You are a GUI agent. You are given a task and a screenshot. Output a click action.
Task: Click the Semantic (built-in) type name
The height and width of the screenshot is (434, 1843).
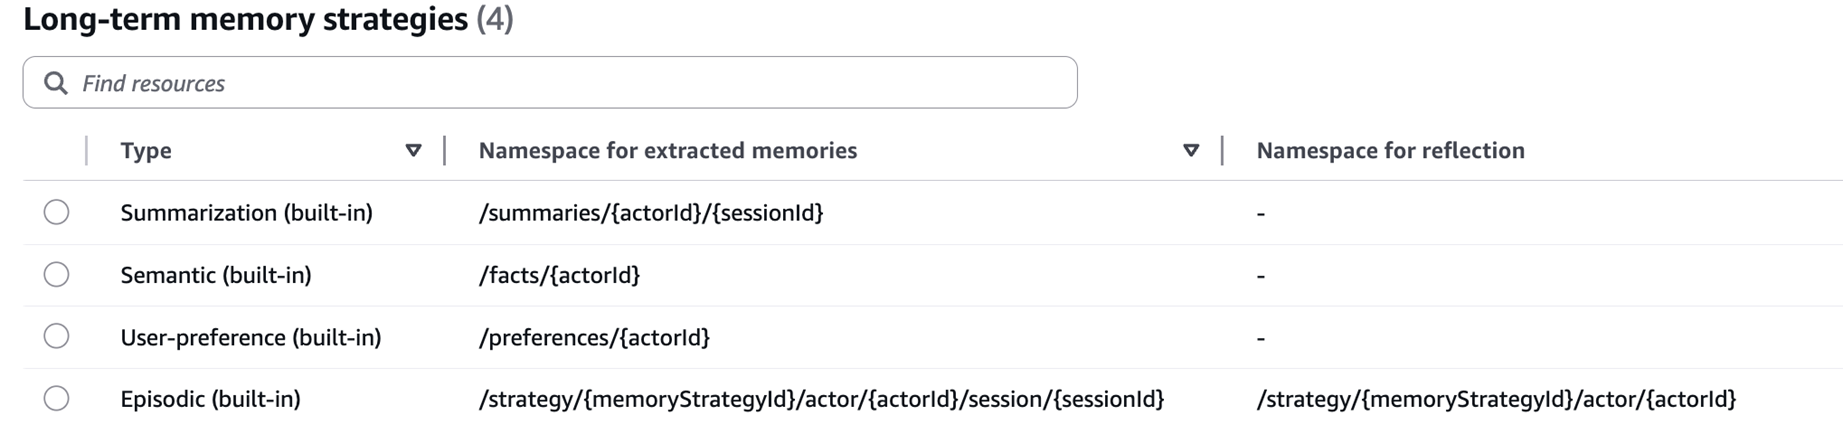[x=216, y=275]
